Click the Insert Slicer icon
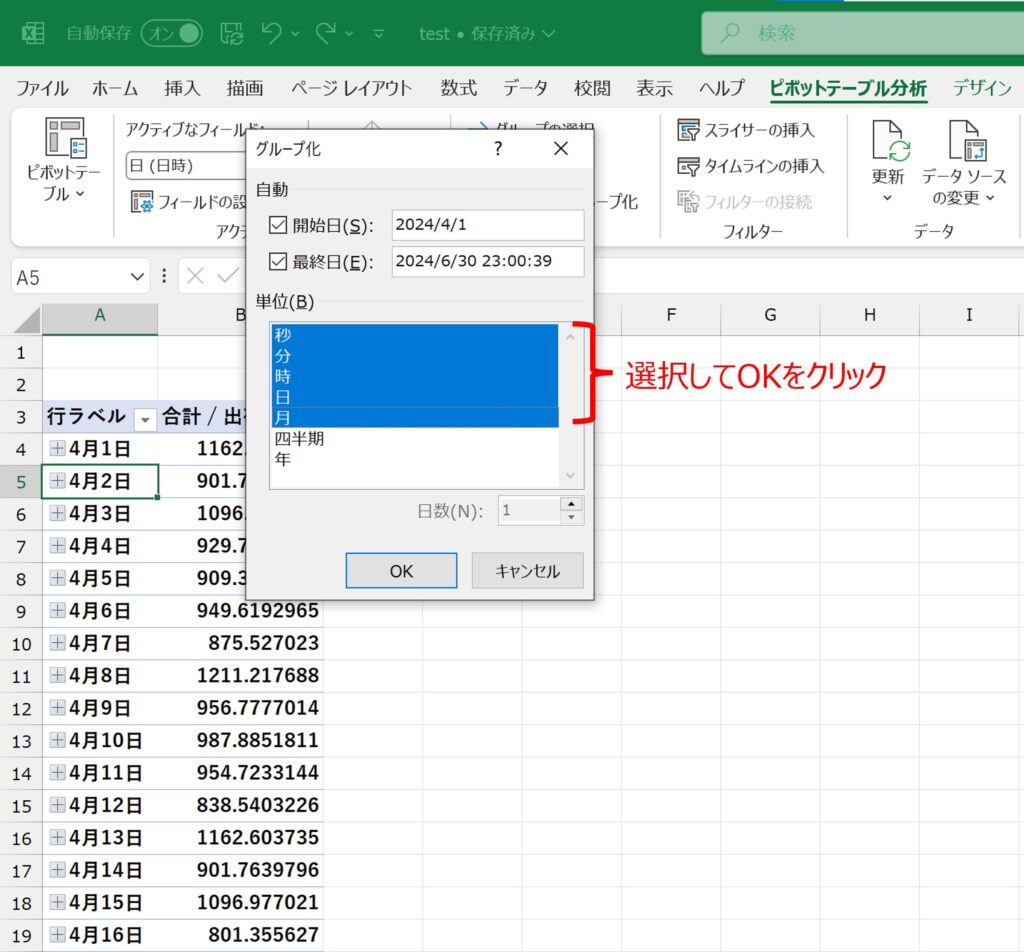Screen dimensions: 1024x952 point(688,130)
